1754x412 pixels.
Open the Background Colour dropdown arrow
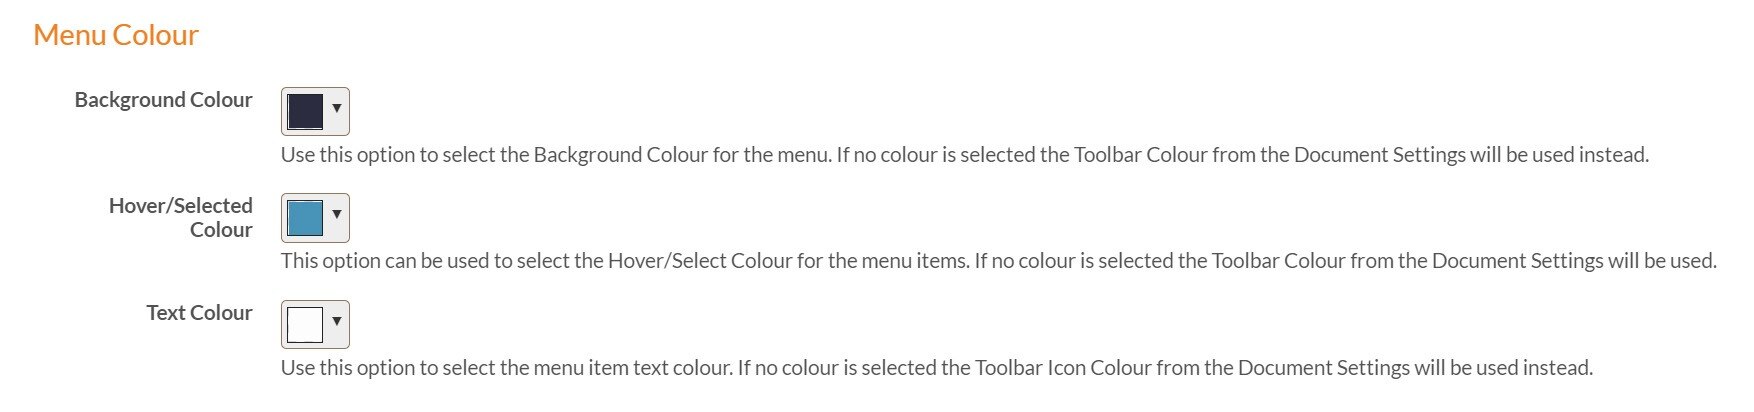click(x=337, y=108)
